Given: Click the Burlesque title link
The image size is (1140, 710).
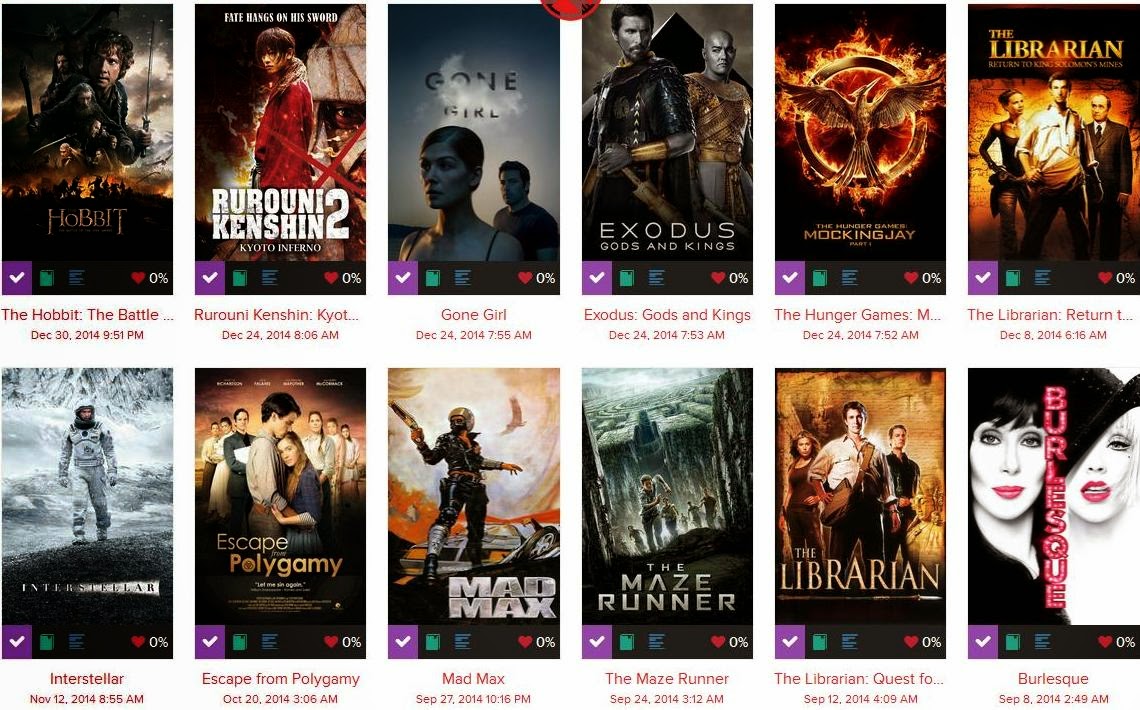Looking at the screenshot, I should point(1053,679).
